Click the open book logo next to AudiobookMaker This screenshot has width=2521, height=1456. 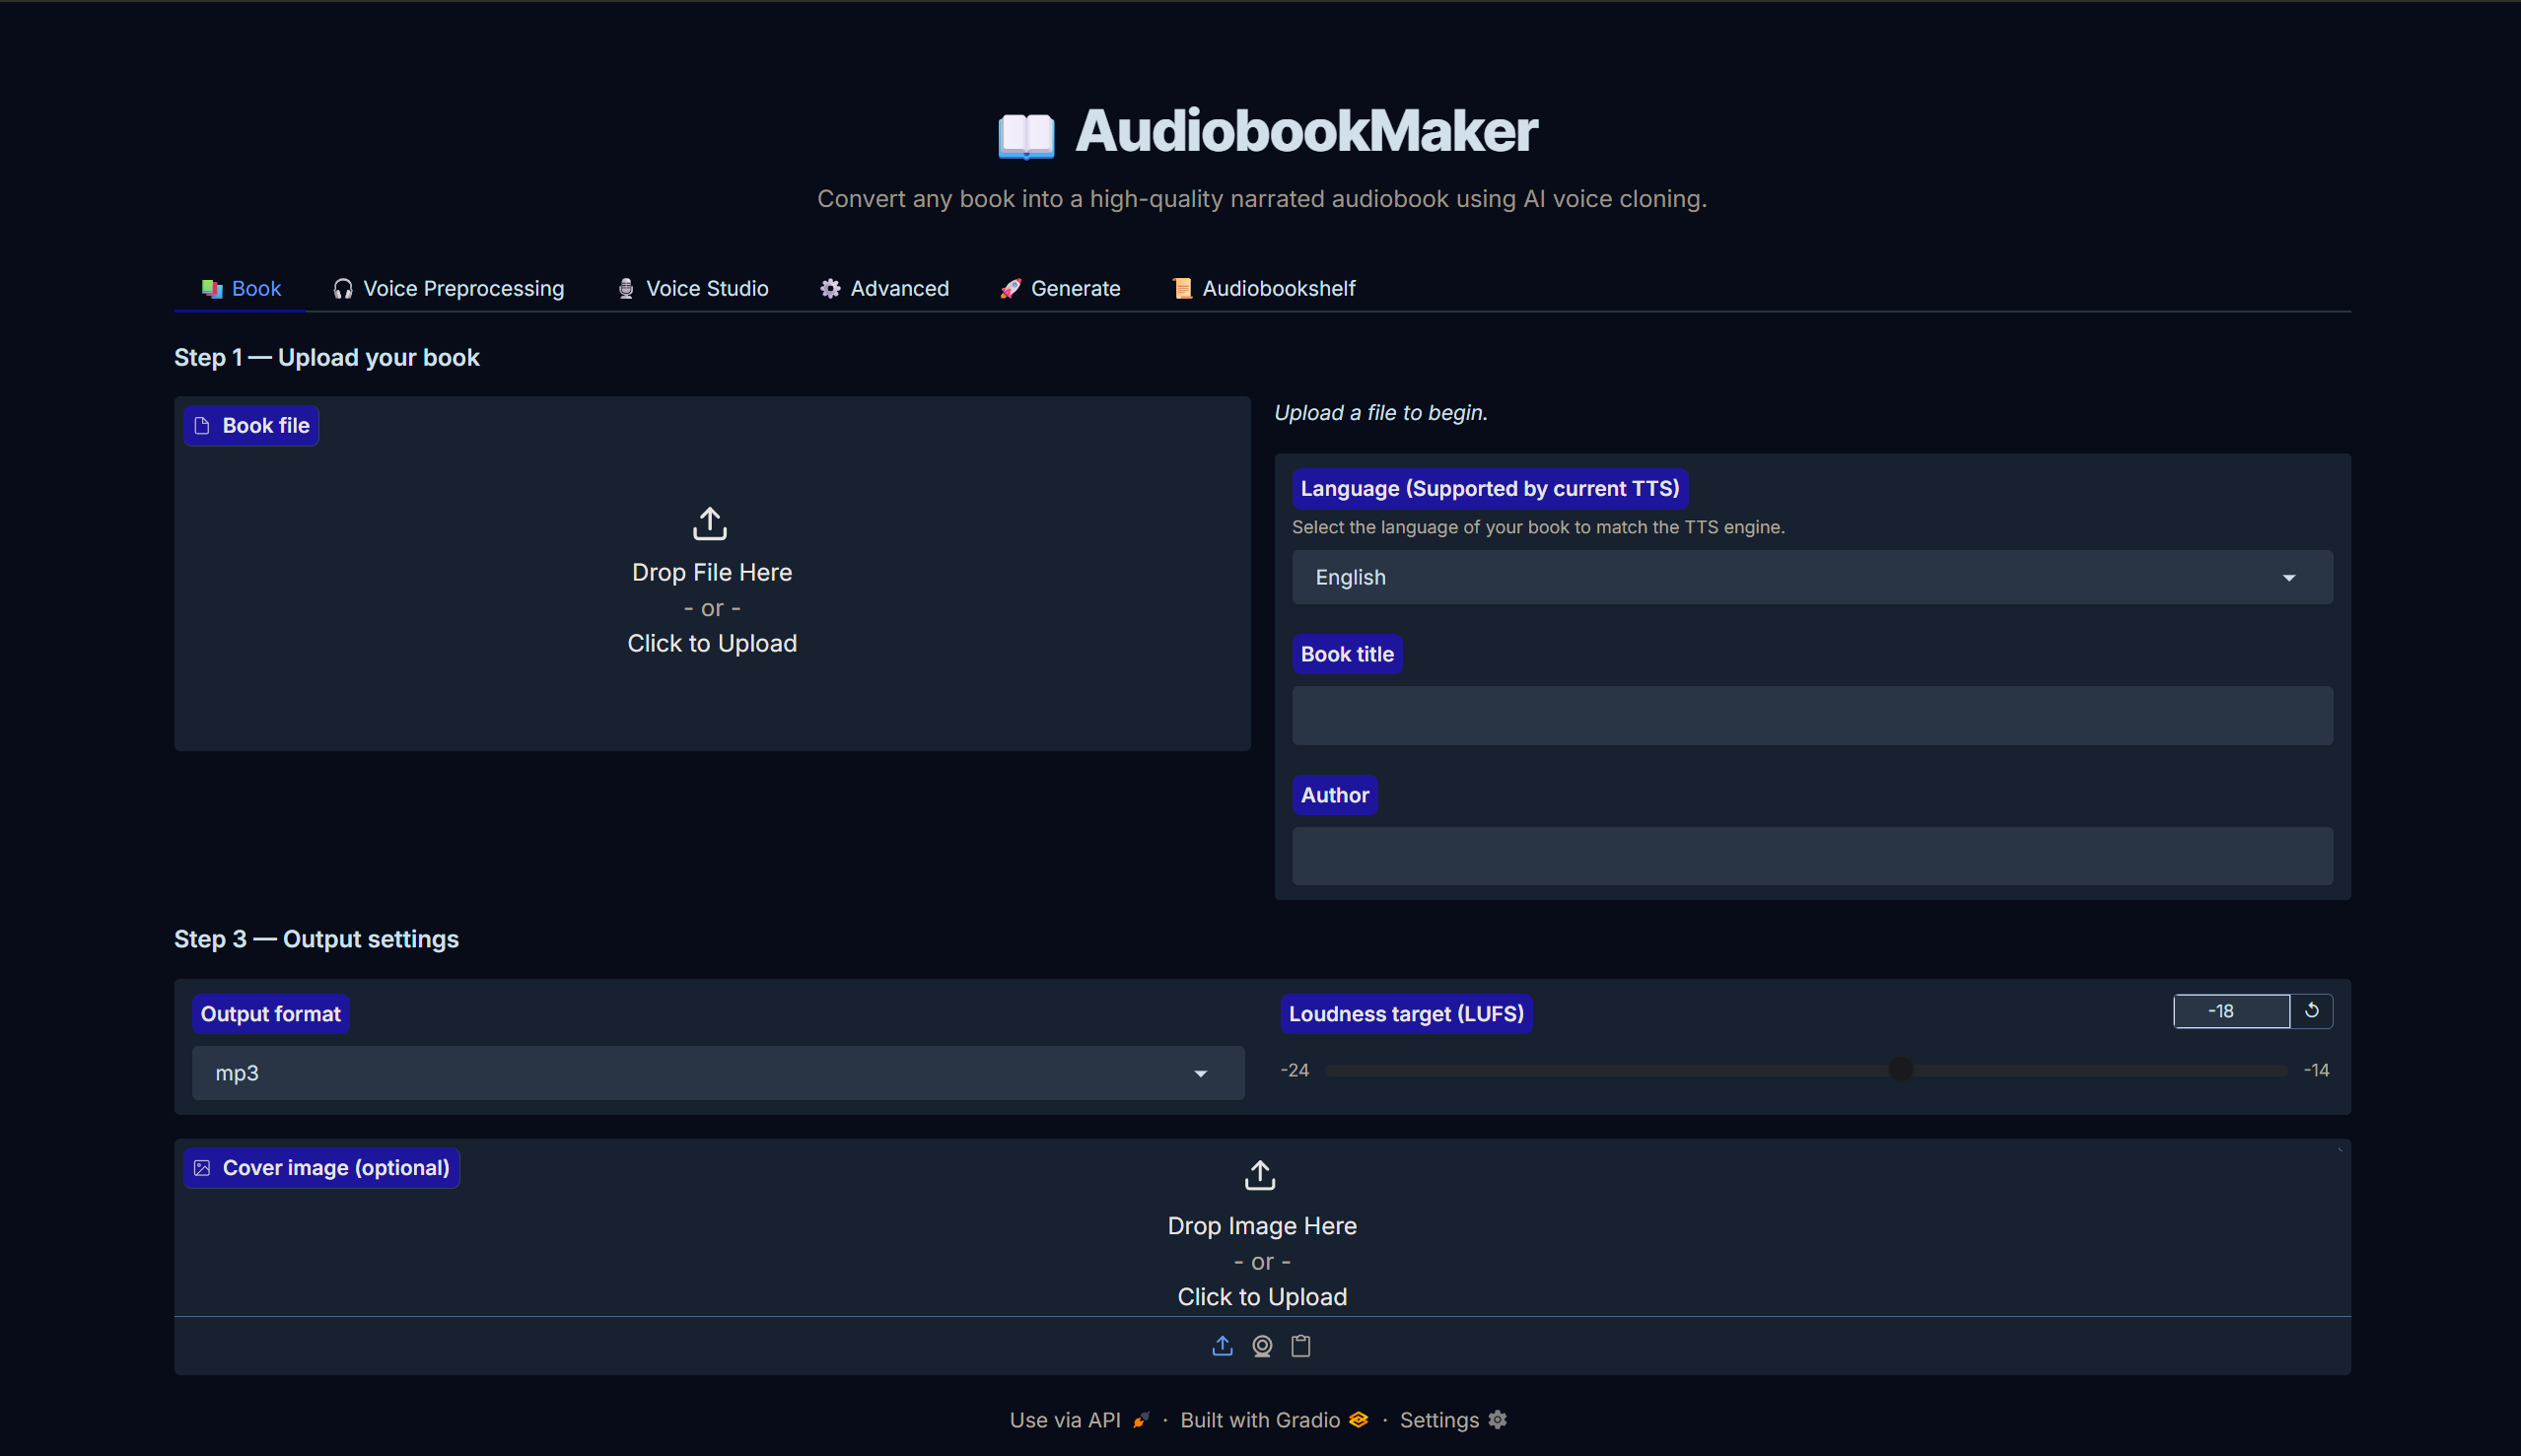tap(1026, 135)
